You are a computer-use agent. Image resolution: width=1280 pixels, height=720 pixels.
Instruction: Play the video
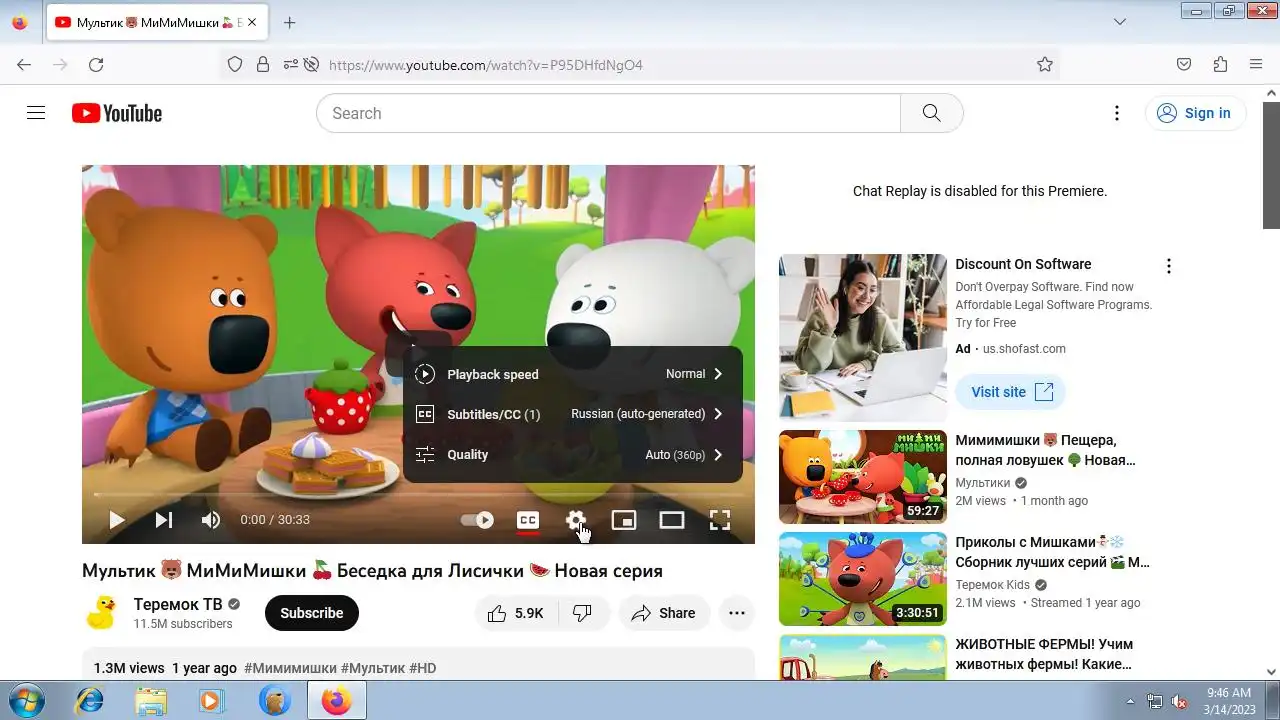click(x=116, y=520)
